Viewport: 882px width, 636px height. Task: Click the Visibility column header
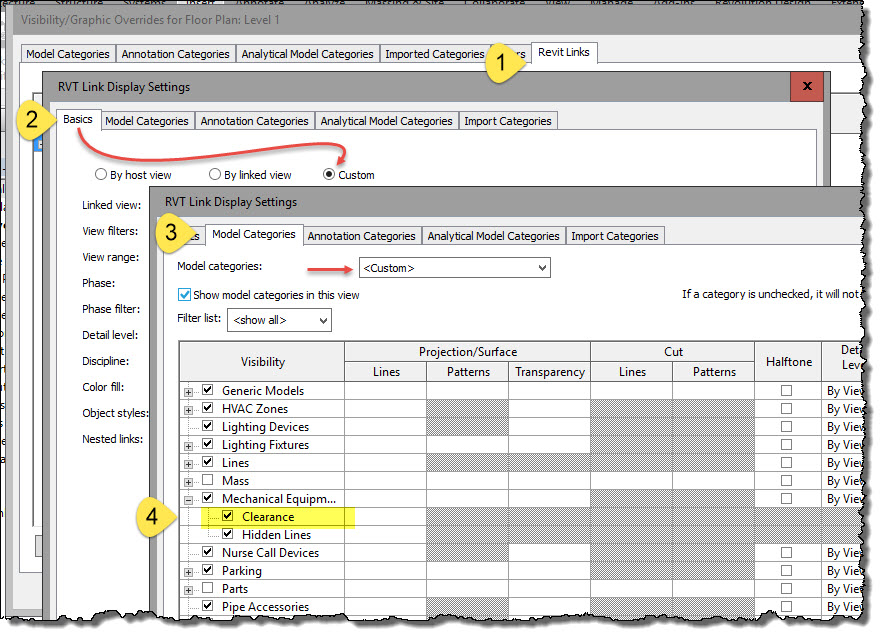(x=262, y=362)
